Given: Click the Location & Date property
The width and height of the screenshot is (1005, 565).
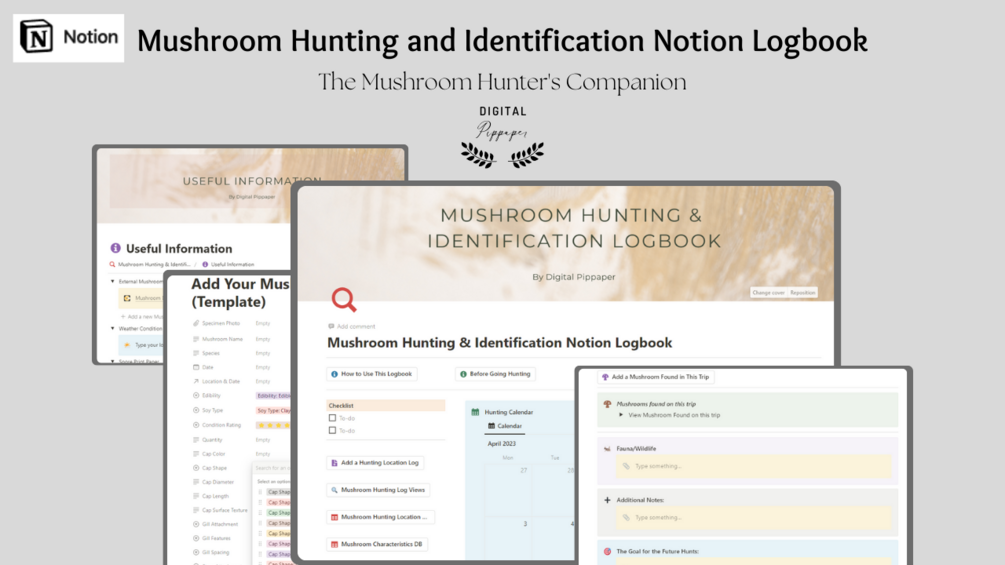Looking at the screenshot, I should (x=217, y=381).
